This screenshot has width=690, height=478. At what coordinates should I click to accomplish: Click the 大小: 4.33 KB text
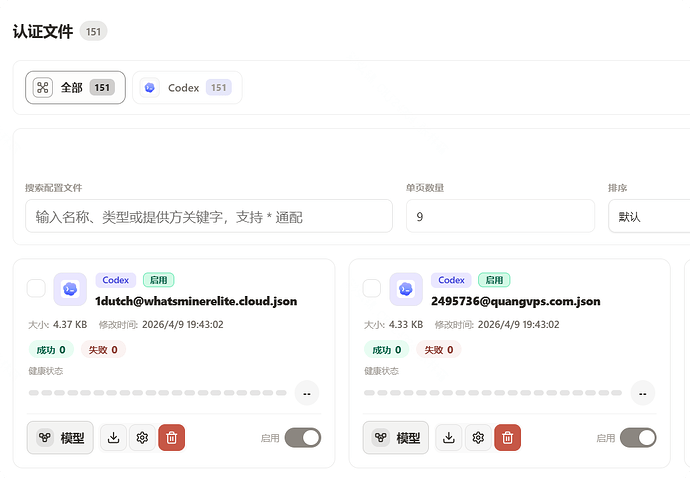(x=393, y=325)
